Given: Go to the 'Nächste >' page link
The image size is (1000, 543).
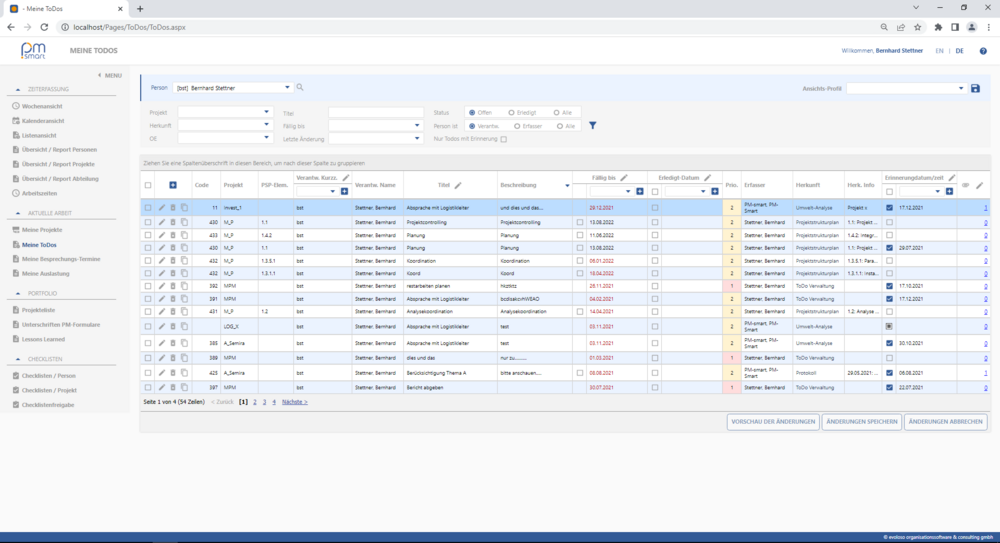Looking at the screenshot, I should click(x=294, y=401).
